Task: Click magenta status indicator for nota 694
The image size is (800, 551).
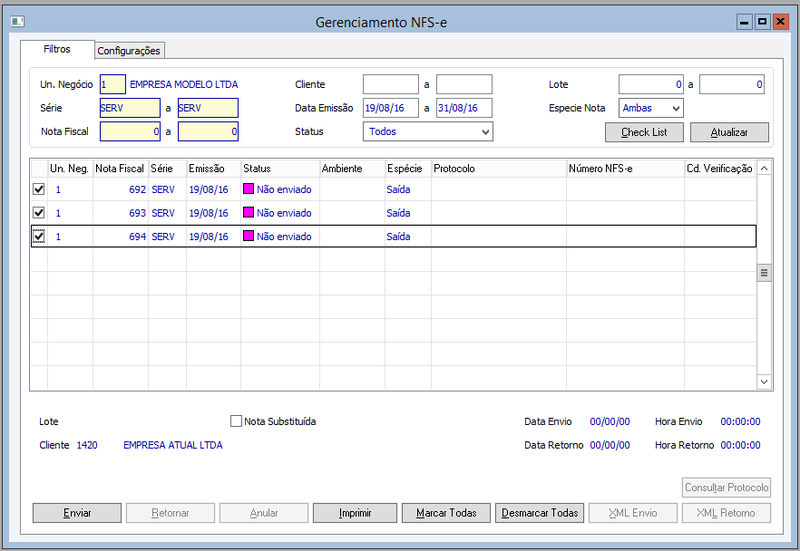Action: tap(249, 237)
